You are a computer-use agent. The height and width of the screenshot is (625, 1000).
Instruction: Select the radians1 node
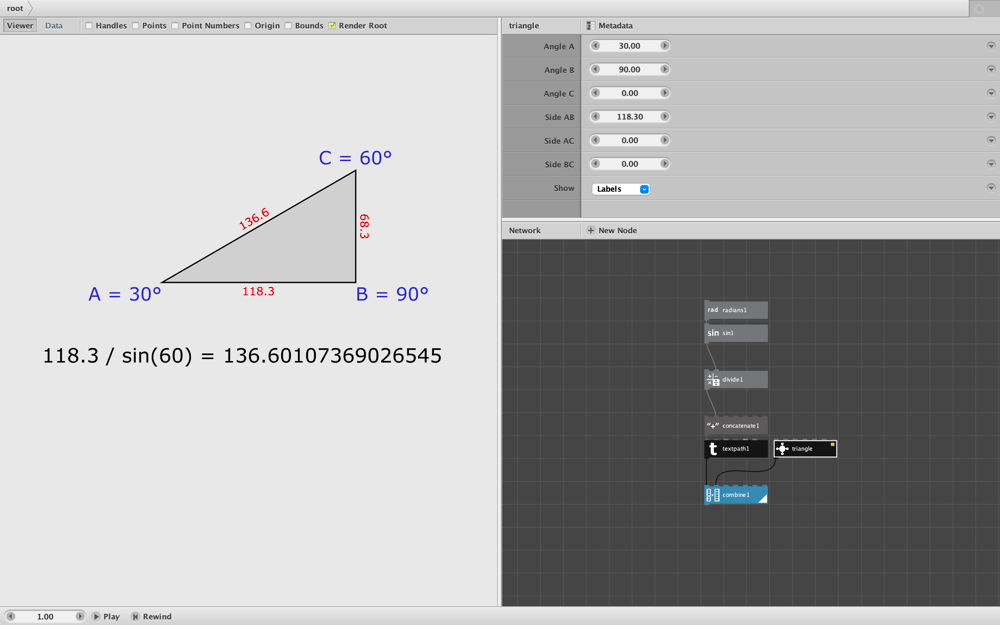coord(735,310)
